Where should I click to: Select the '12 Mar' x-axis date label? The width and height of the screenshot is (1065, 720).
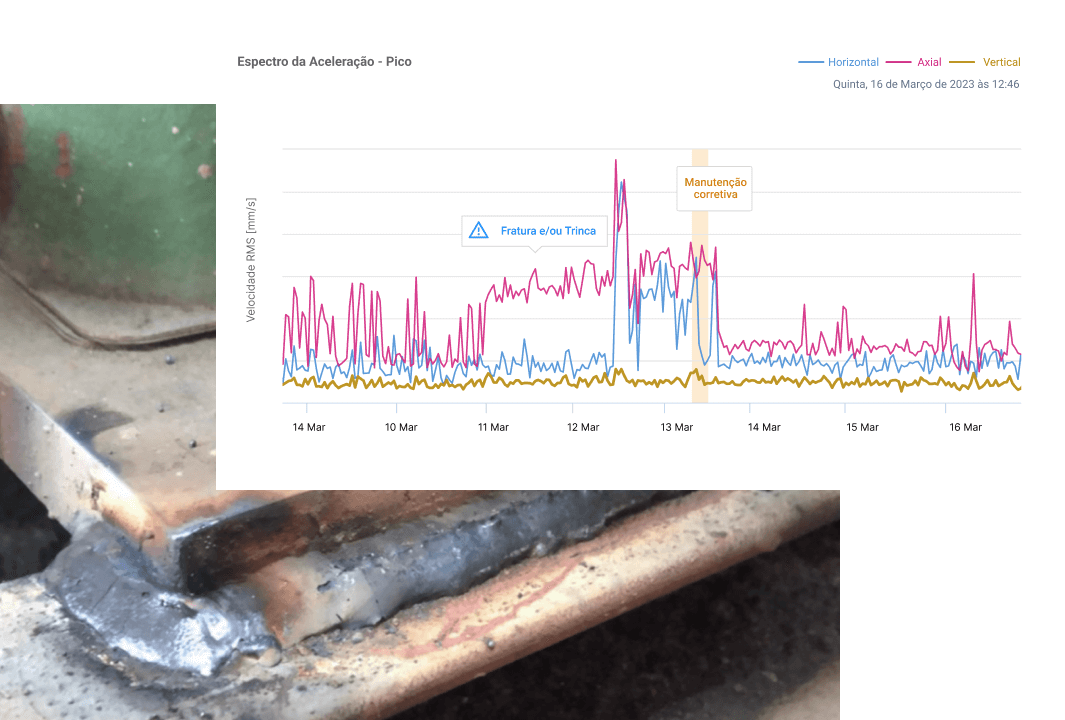(x=583, y=427)
